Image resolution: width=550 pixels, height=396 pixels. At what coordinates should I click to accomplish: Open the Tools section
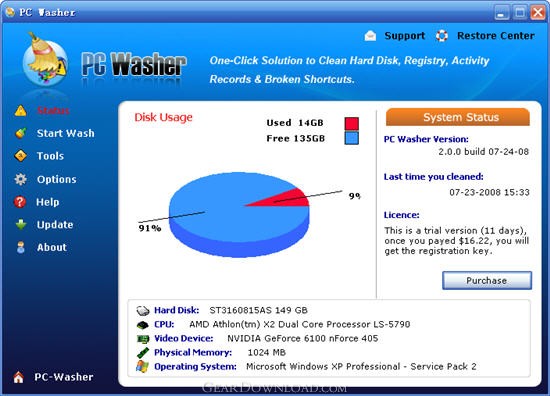click(51, 156)
